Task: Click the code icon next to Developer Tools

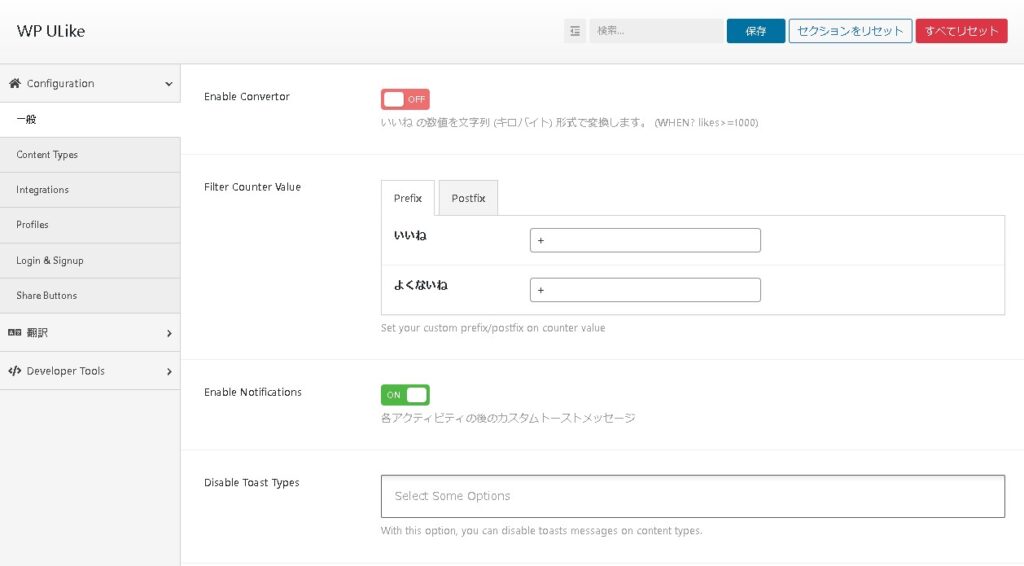Action: (x=15, y=371)
